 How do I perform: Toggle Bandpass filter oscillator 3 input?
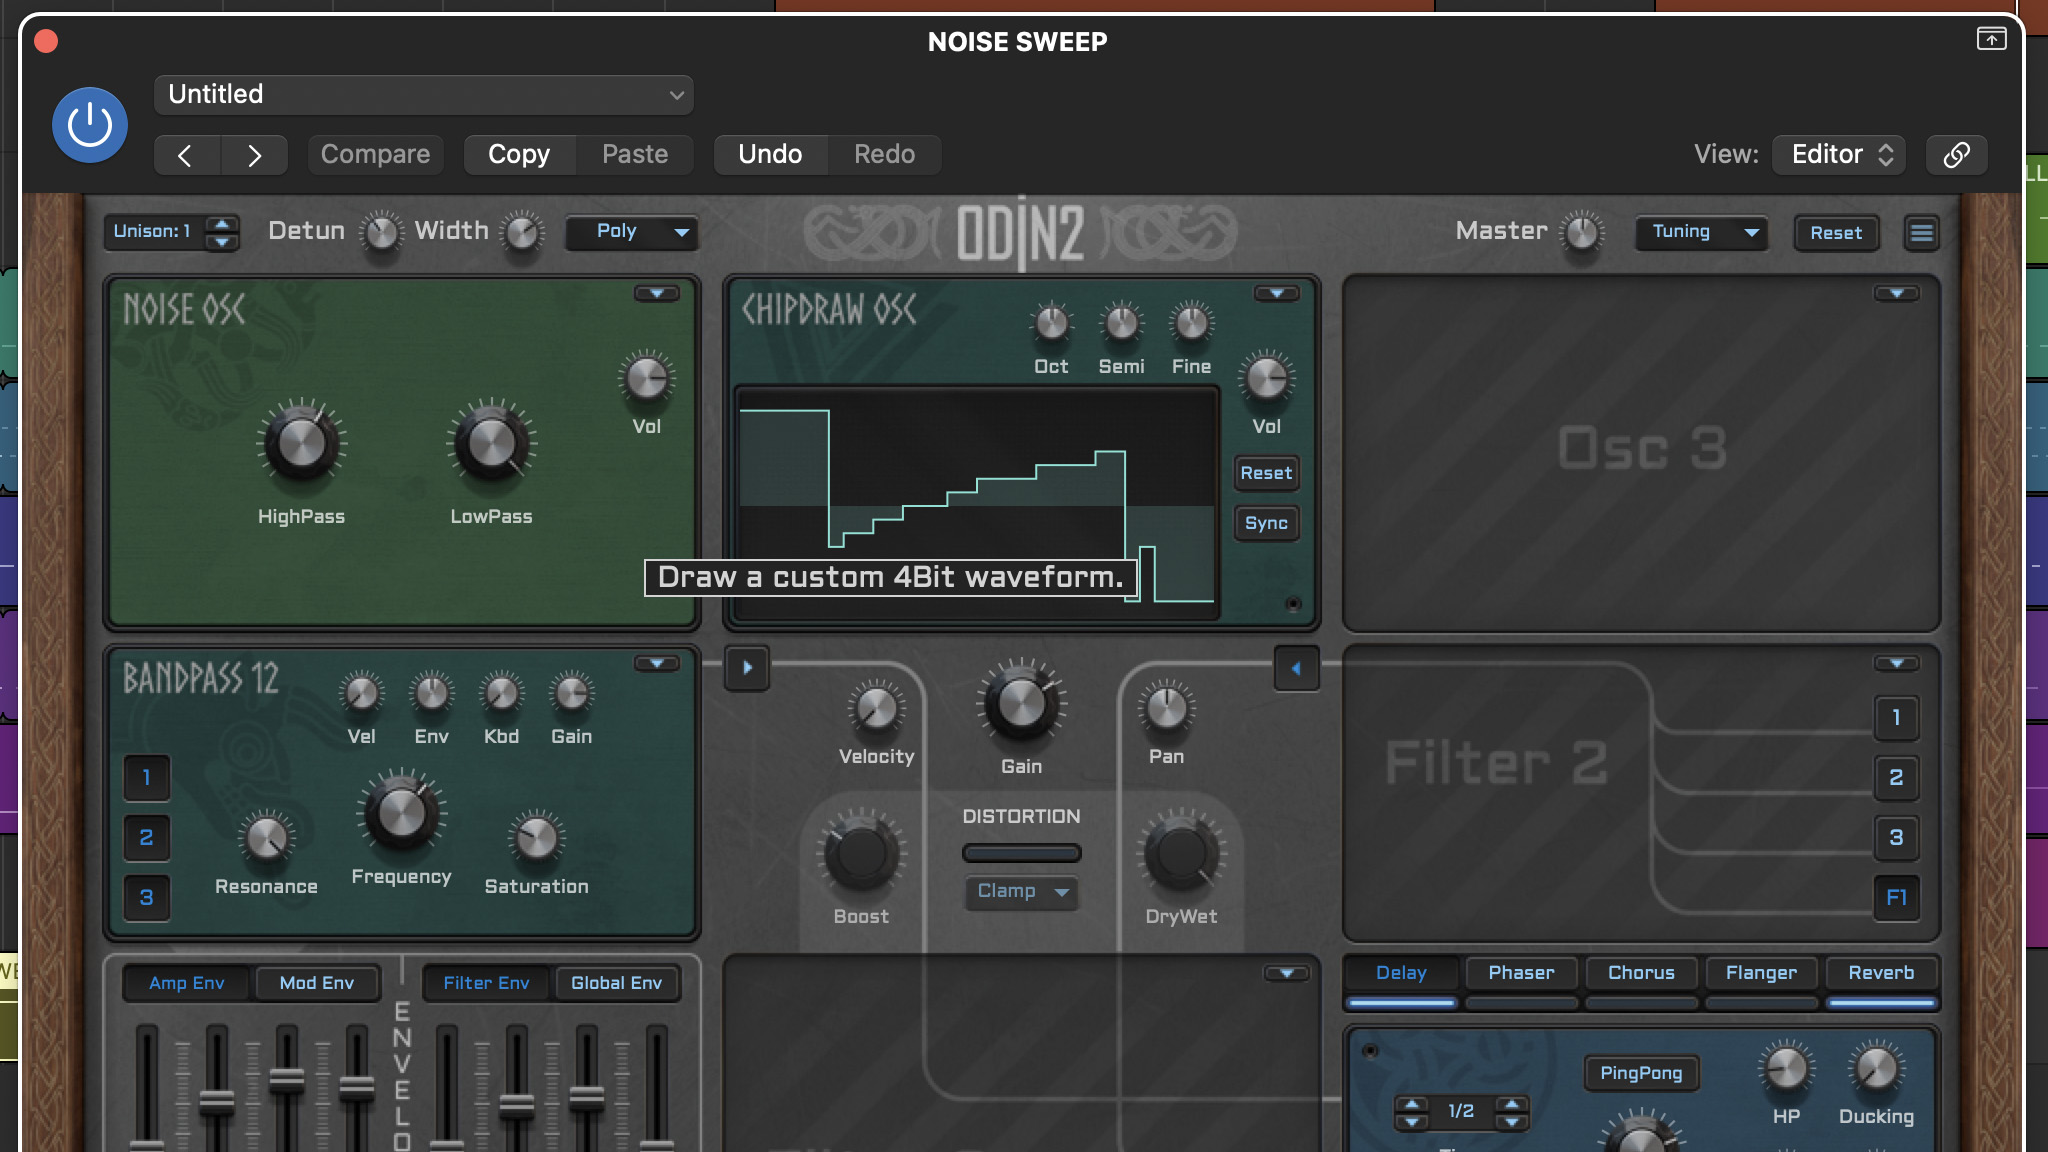146,897
